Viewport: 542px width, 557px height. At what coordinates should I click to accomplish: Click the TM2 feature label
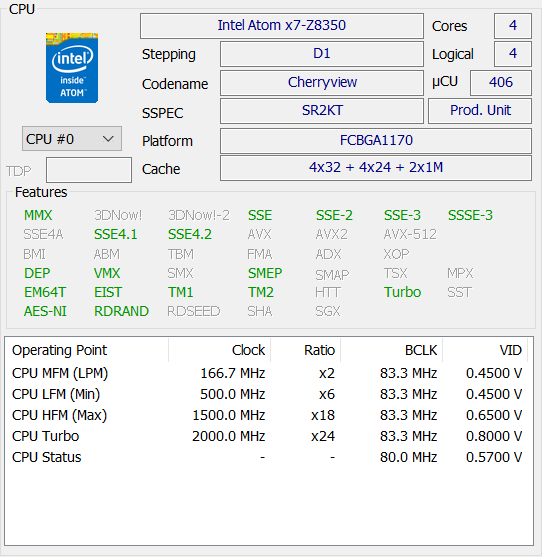click(261, 293)
